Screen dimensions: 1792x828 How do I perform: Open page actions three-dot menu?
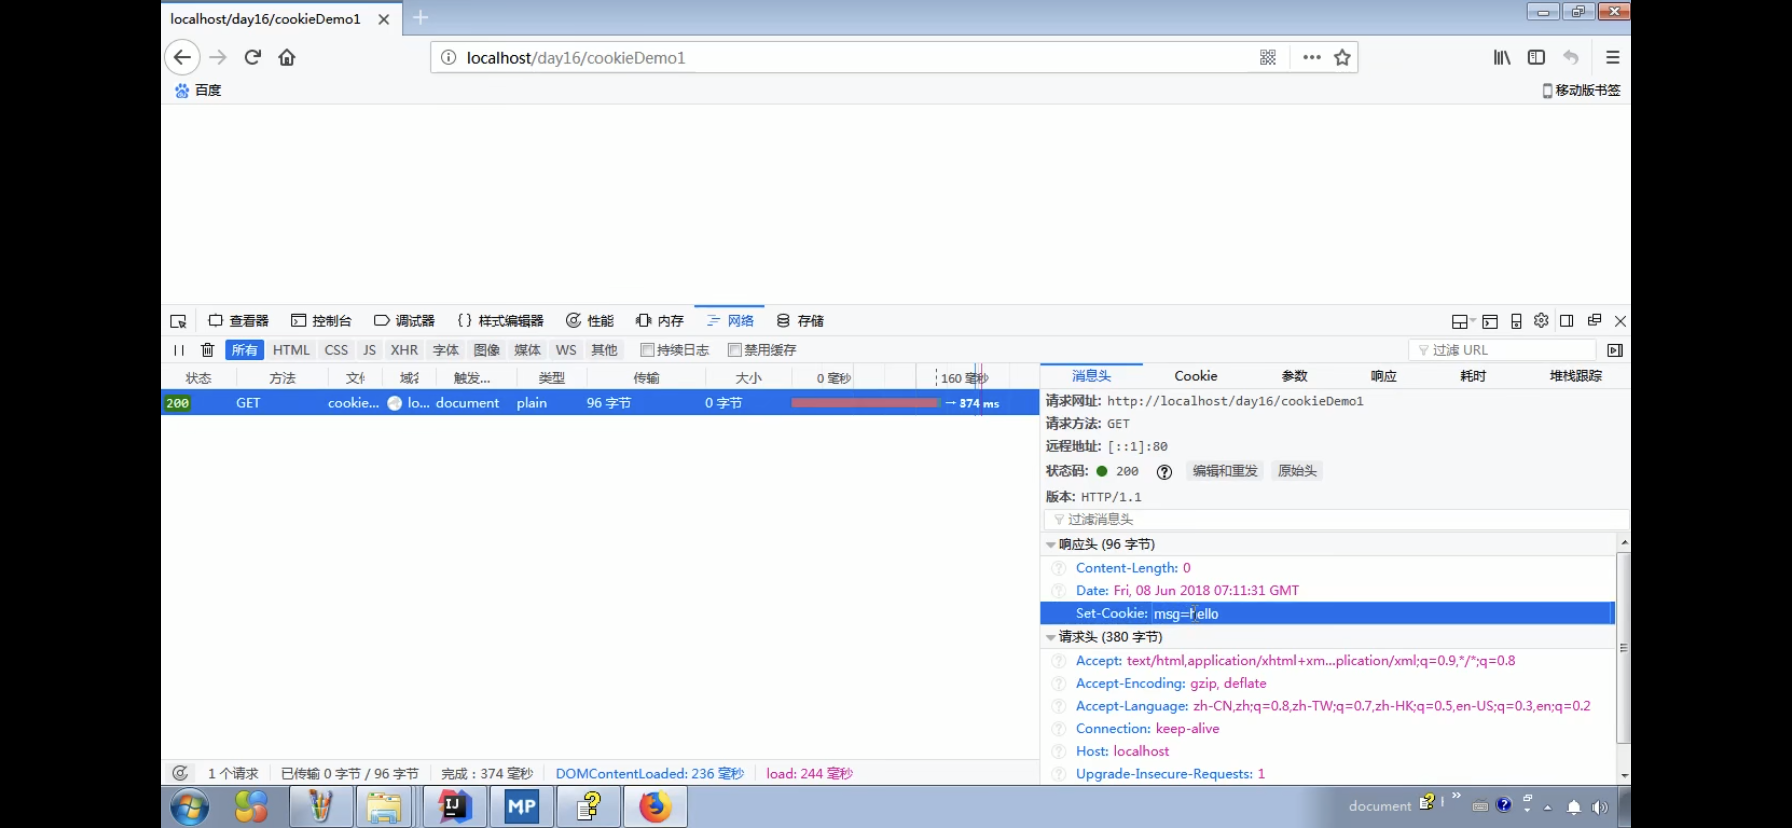click(1312, 58)
